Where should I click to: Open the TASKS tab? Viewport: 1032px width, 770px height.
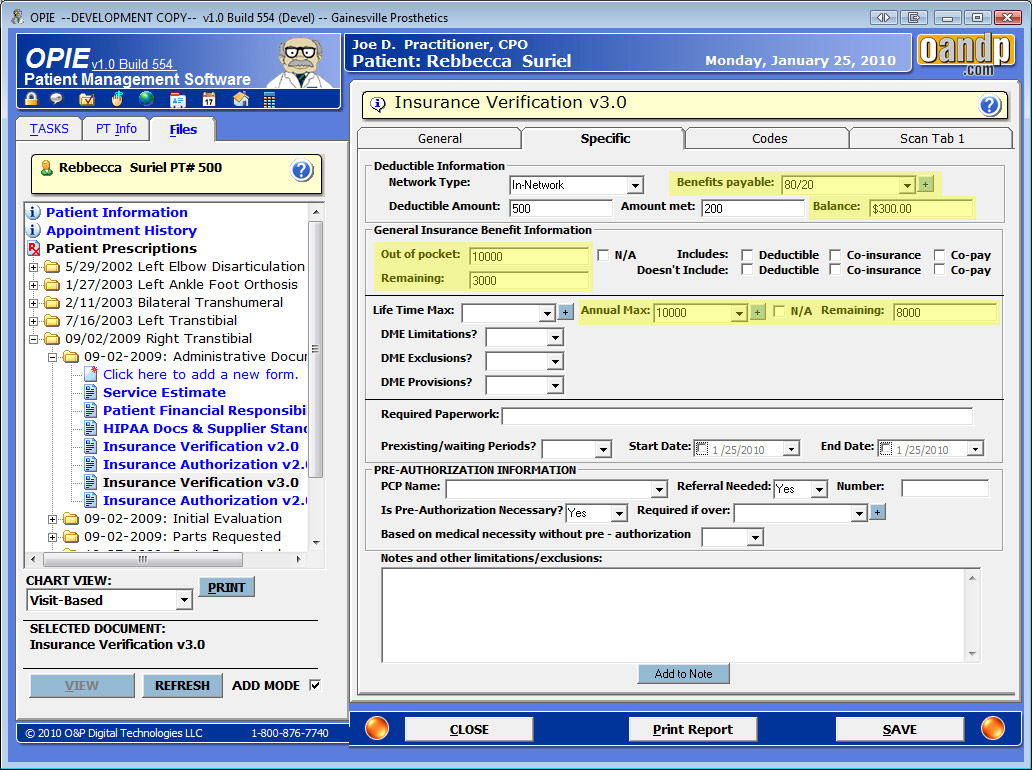pyautogui.click(x=49, y=128)
